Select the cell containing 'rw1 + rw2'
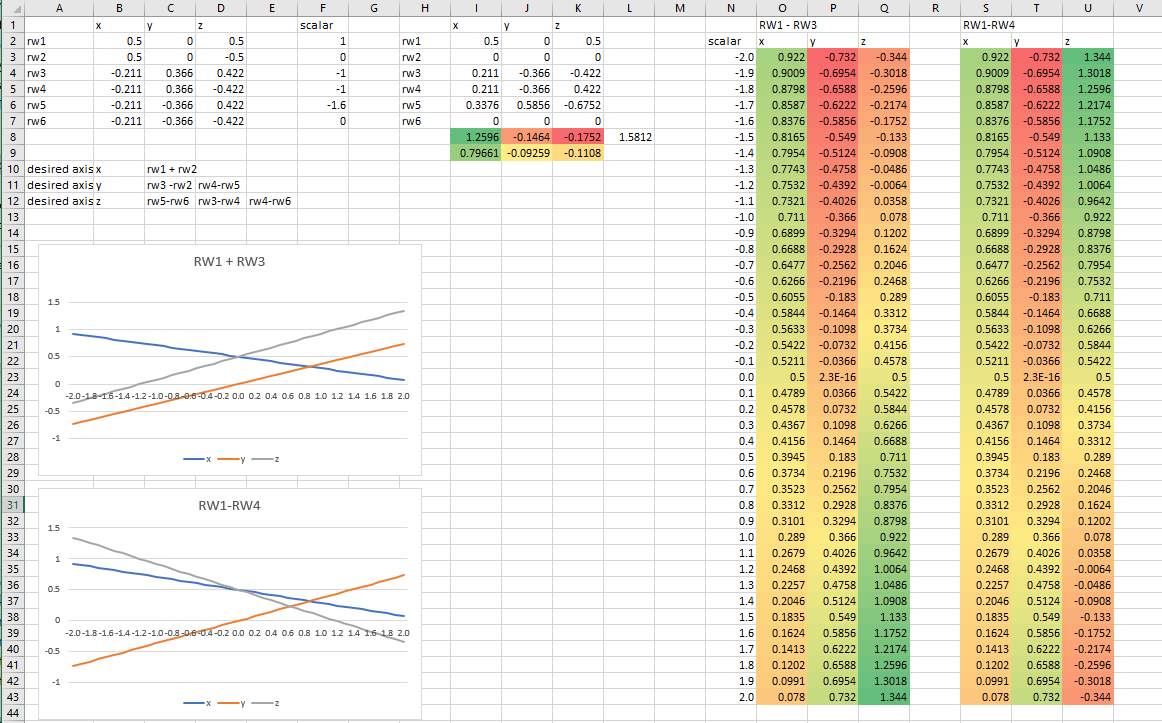The image size is (1162, 723). (x=170, y=169)
